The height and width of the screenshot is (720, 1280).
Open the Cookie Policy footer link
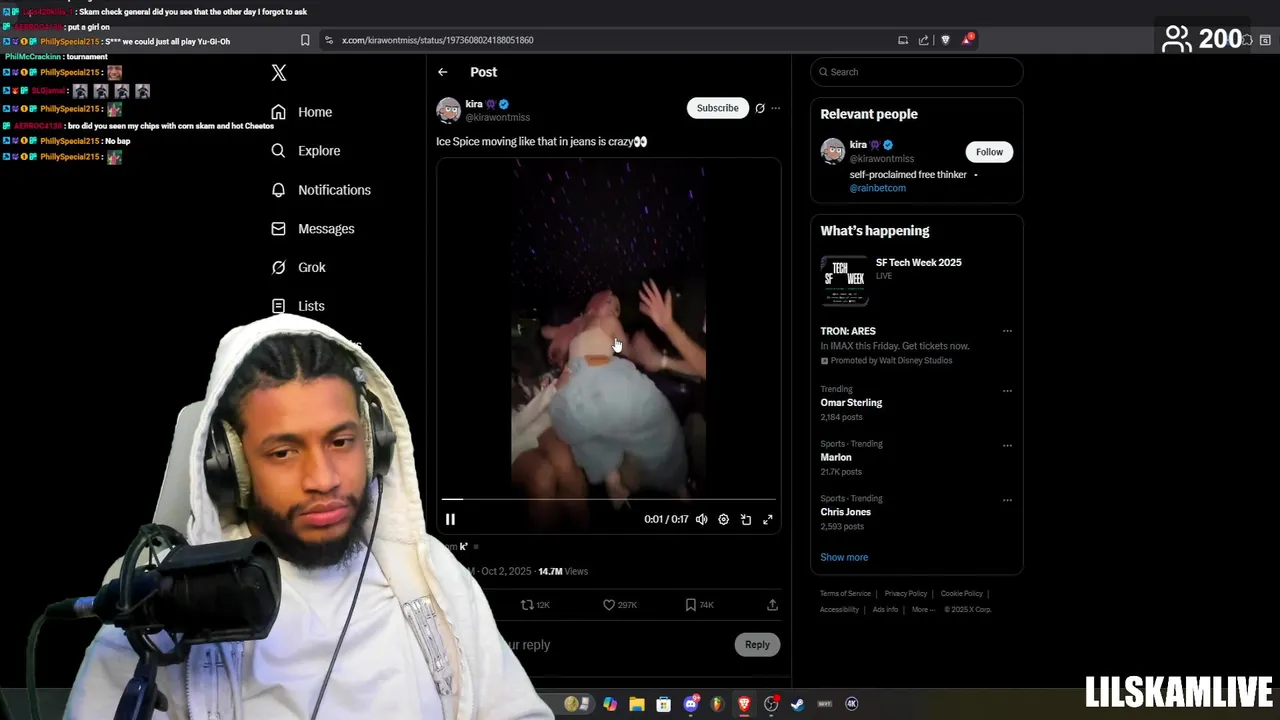[x=962, y=594]
